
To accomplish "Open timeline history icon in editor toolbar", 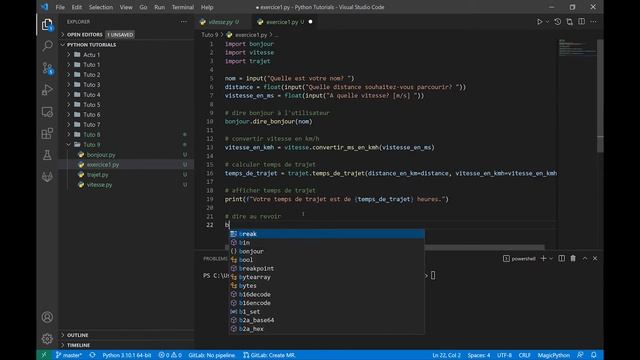I will [x=558, y=22].
